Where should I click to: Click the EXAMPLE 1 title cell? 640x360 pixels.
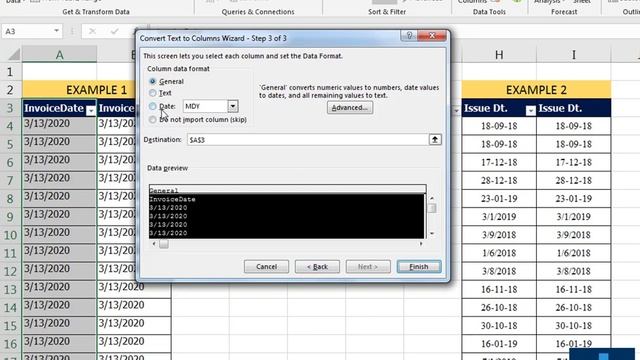(97, 90)
